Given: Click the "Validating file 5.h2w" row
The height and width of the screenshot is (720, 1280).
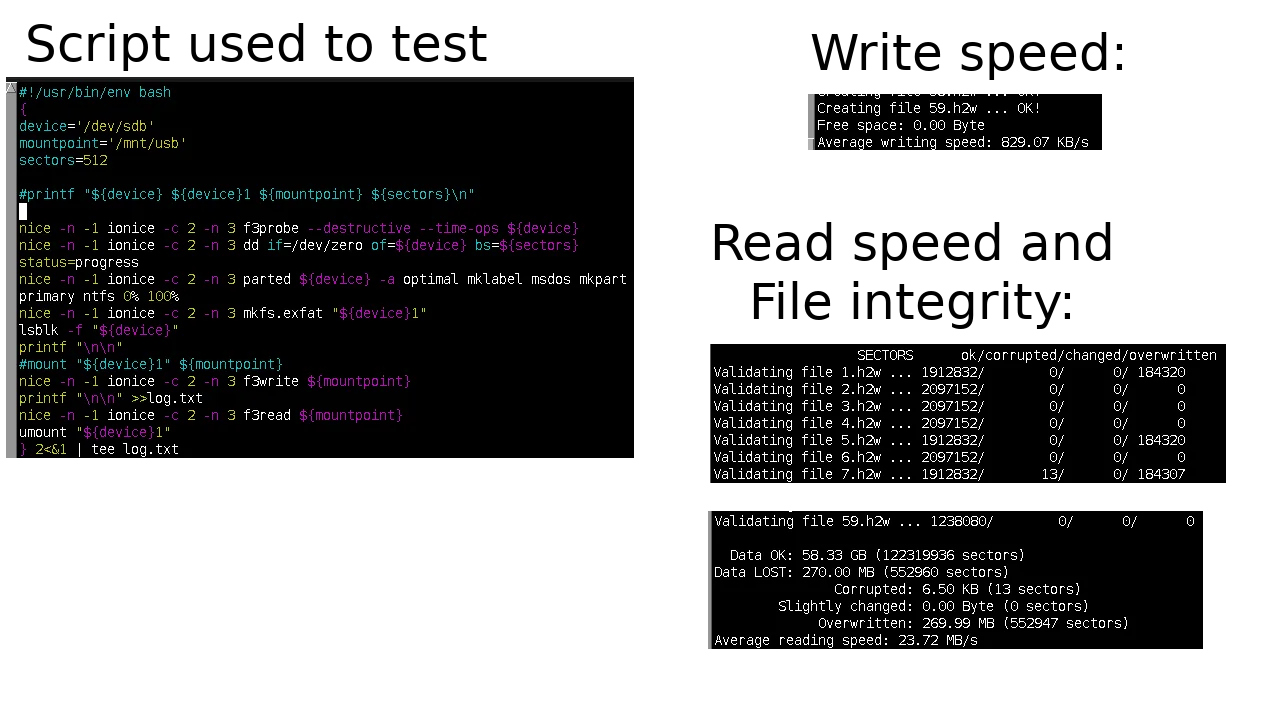Looking at the screenshot, I should click(950, 440).
